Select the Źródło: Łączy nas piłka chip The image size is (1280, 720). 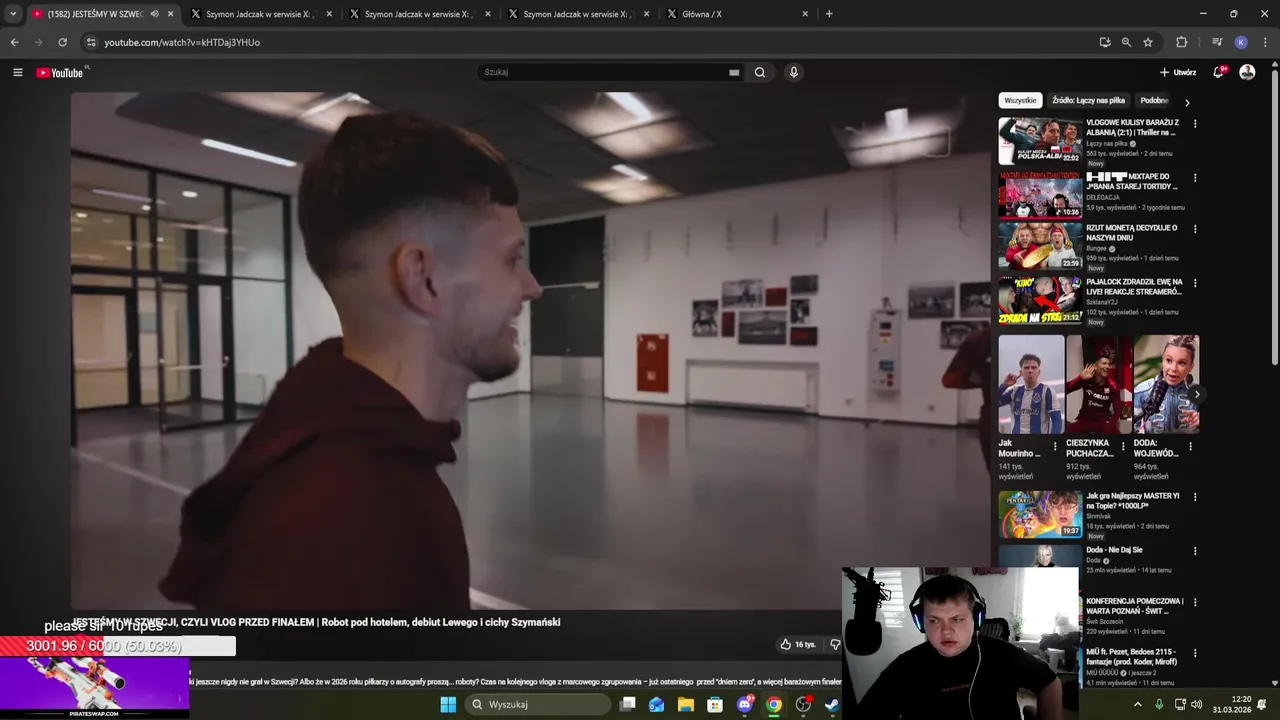(1088, 101)
